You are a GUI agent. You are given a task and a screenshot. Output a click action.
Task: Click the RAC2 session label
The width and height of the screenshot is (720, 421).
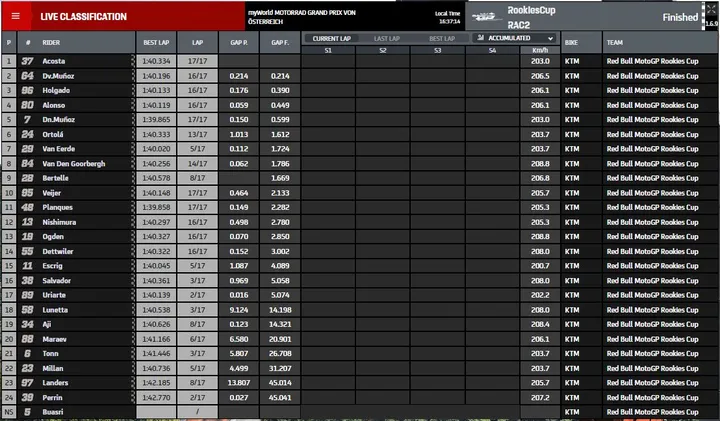click(x=519, y=25)
